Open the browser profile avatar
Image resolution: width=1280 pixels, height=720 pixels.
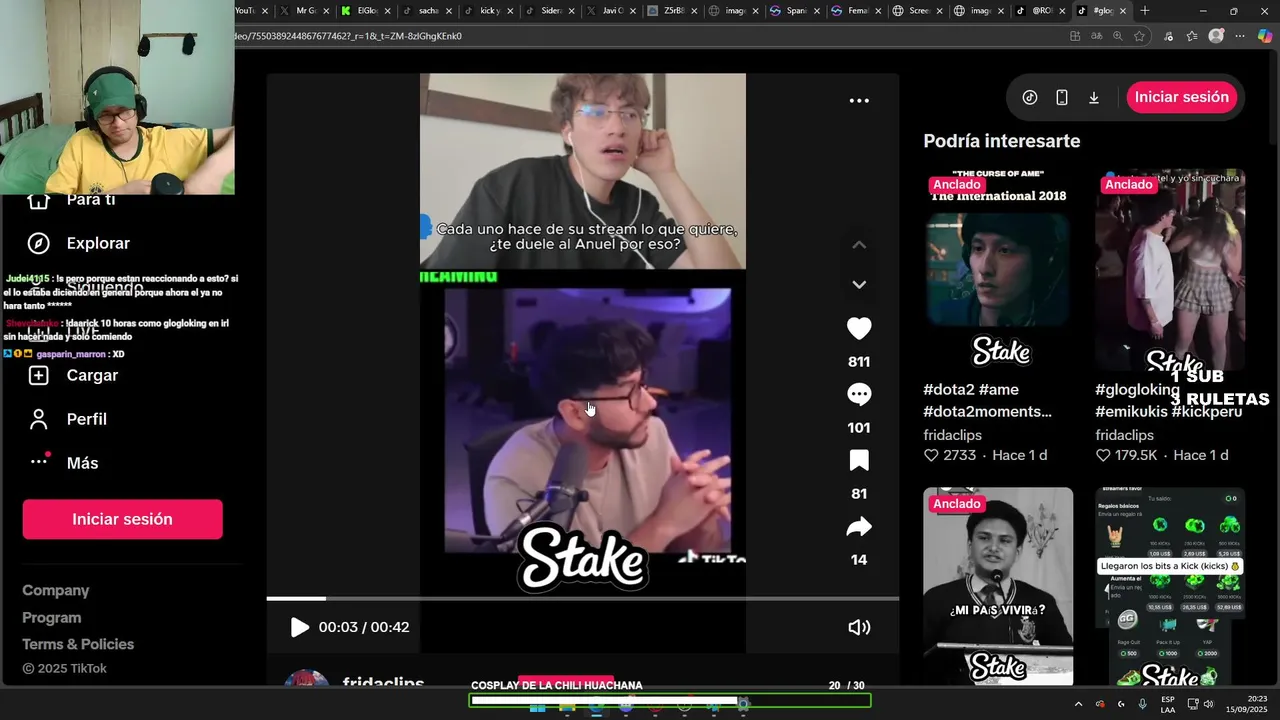pos(1216,36)
